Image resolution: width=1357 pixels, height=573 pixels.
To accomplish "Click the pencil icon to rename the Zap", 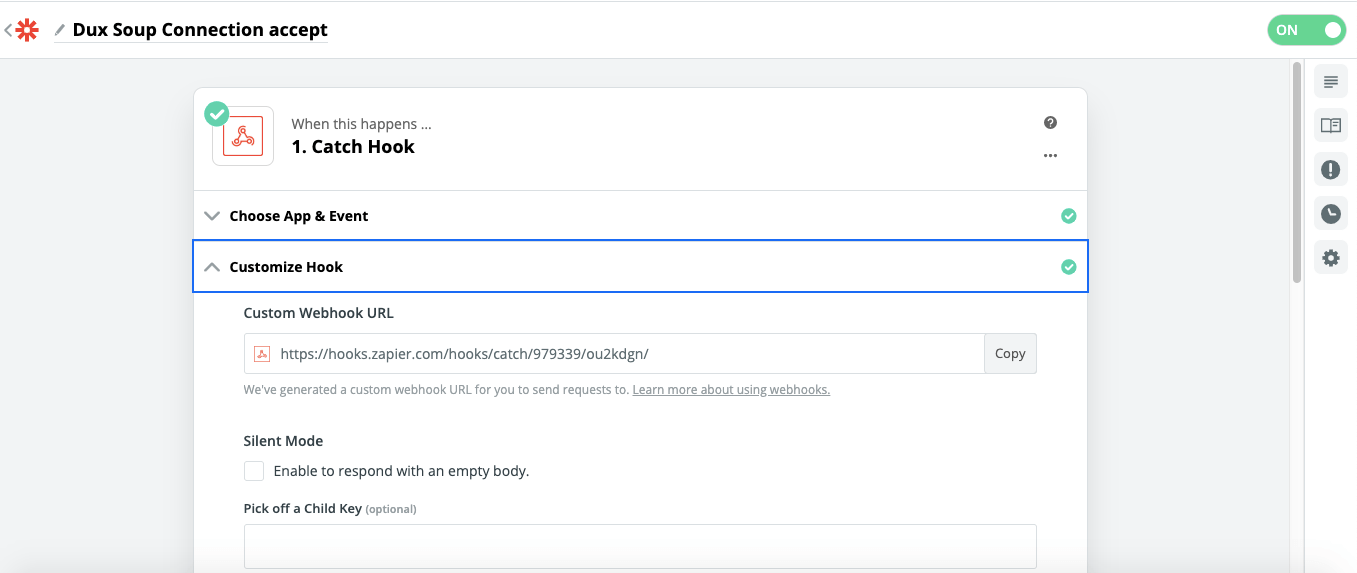I will 60,30.
